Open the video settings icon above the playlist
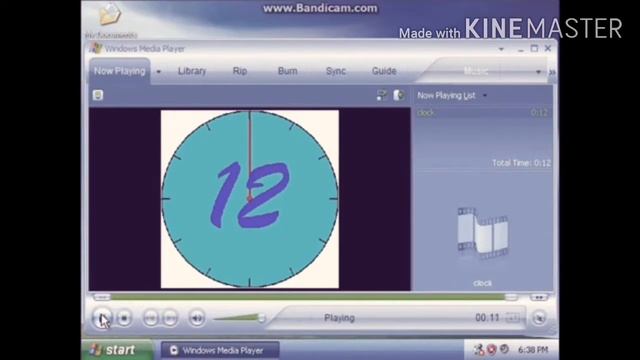 pos(381,95)
